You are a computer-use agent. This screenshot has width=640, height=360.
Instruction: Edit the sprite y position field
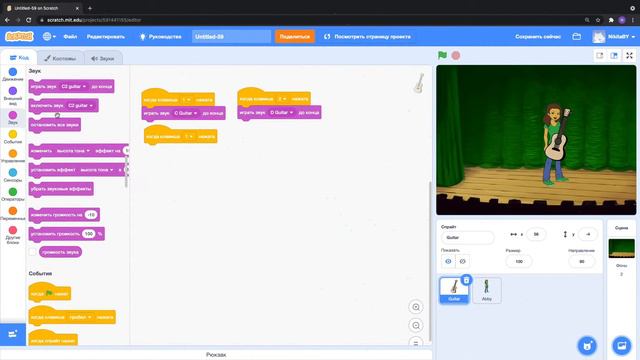pos(588,234)
